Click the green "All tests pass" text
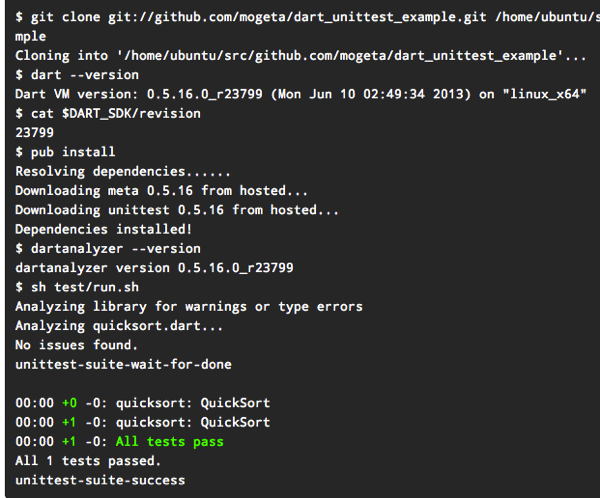This screenshot has width=600, height=498. click(168, 441)
